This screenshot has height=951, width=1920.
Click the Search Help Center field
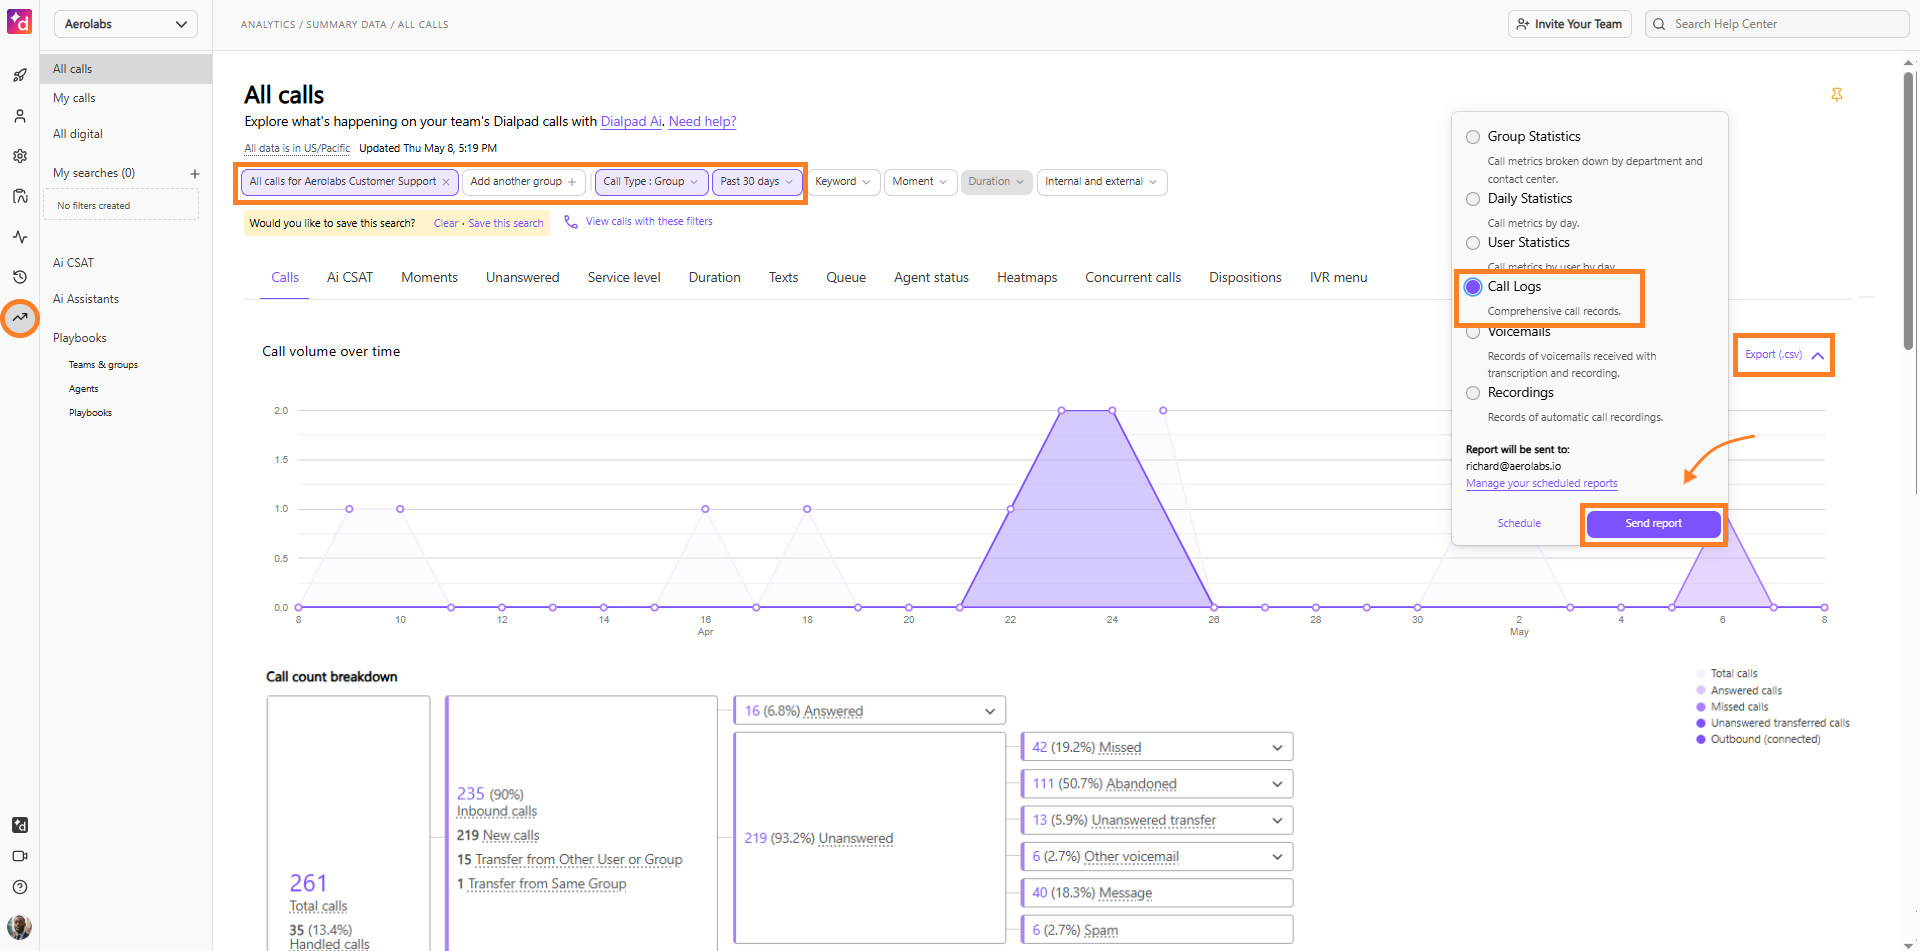[x=1777, y=24]
